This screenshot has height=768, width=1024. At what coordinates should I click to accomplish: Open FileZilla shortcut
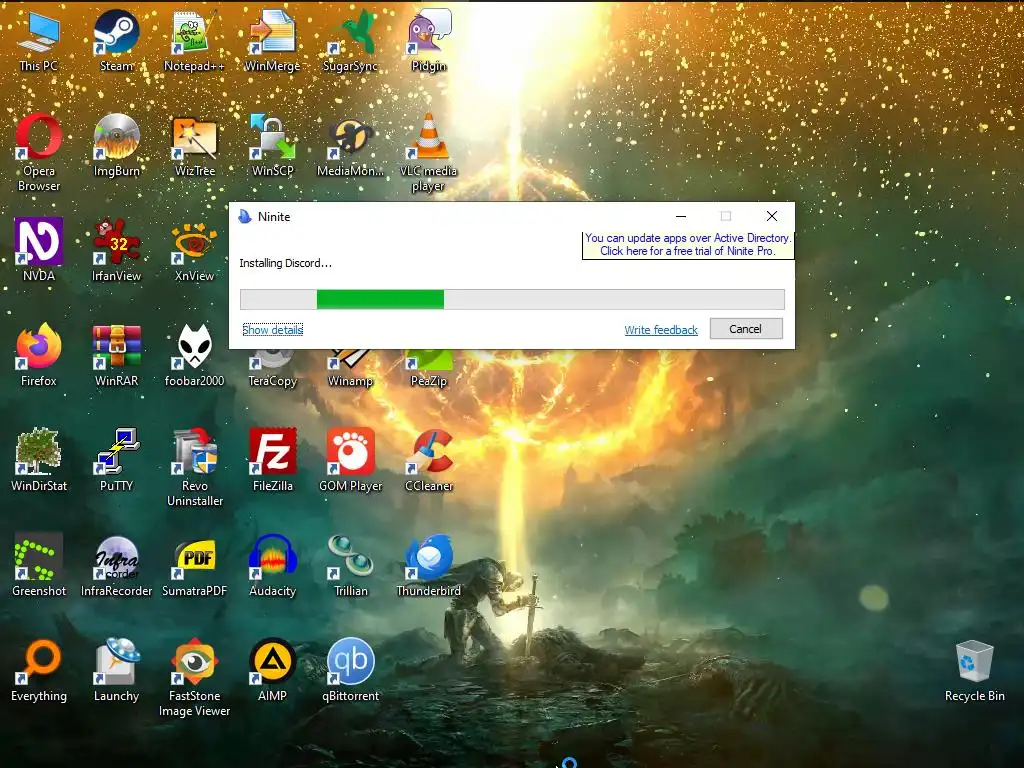272,460
